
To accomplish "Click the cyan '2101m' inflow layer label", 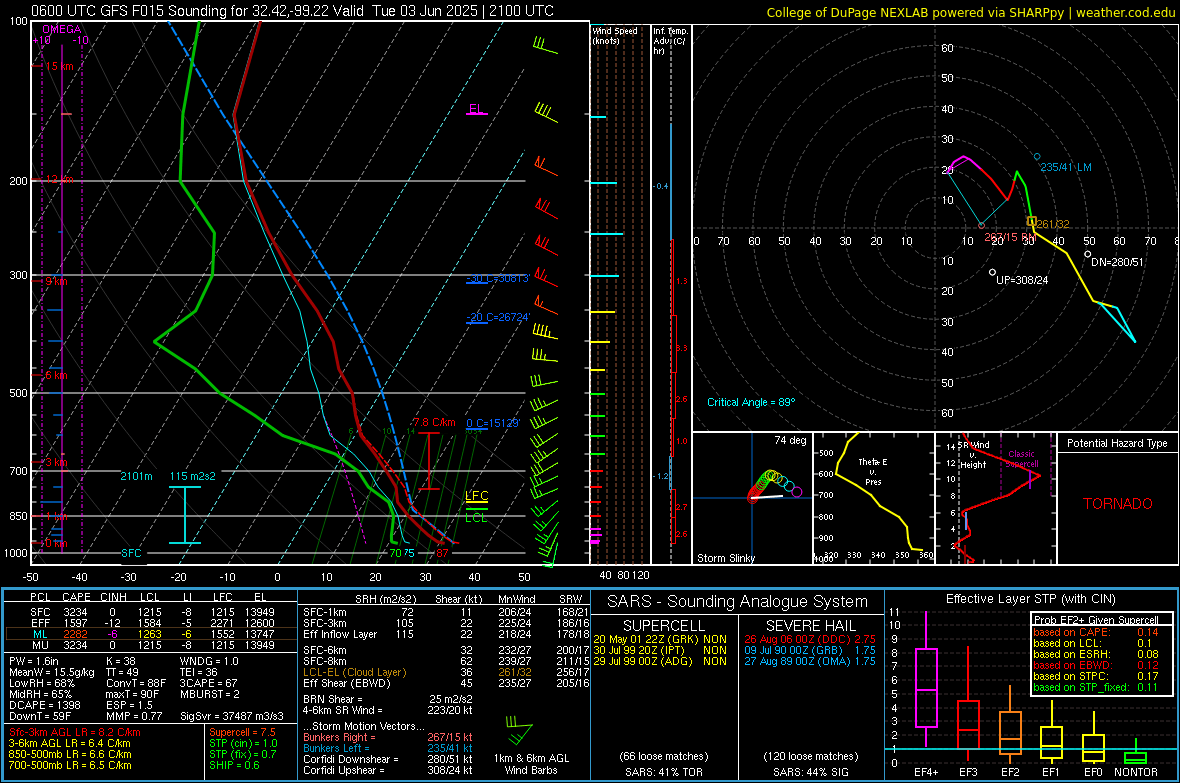I will coord(136,476).
